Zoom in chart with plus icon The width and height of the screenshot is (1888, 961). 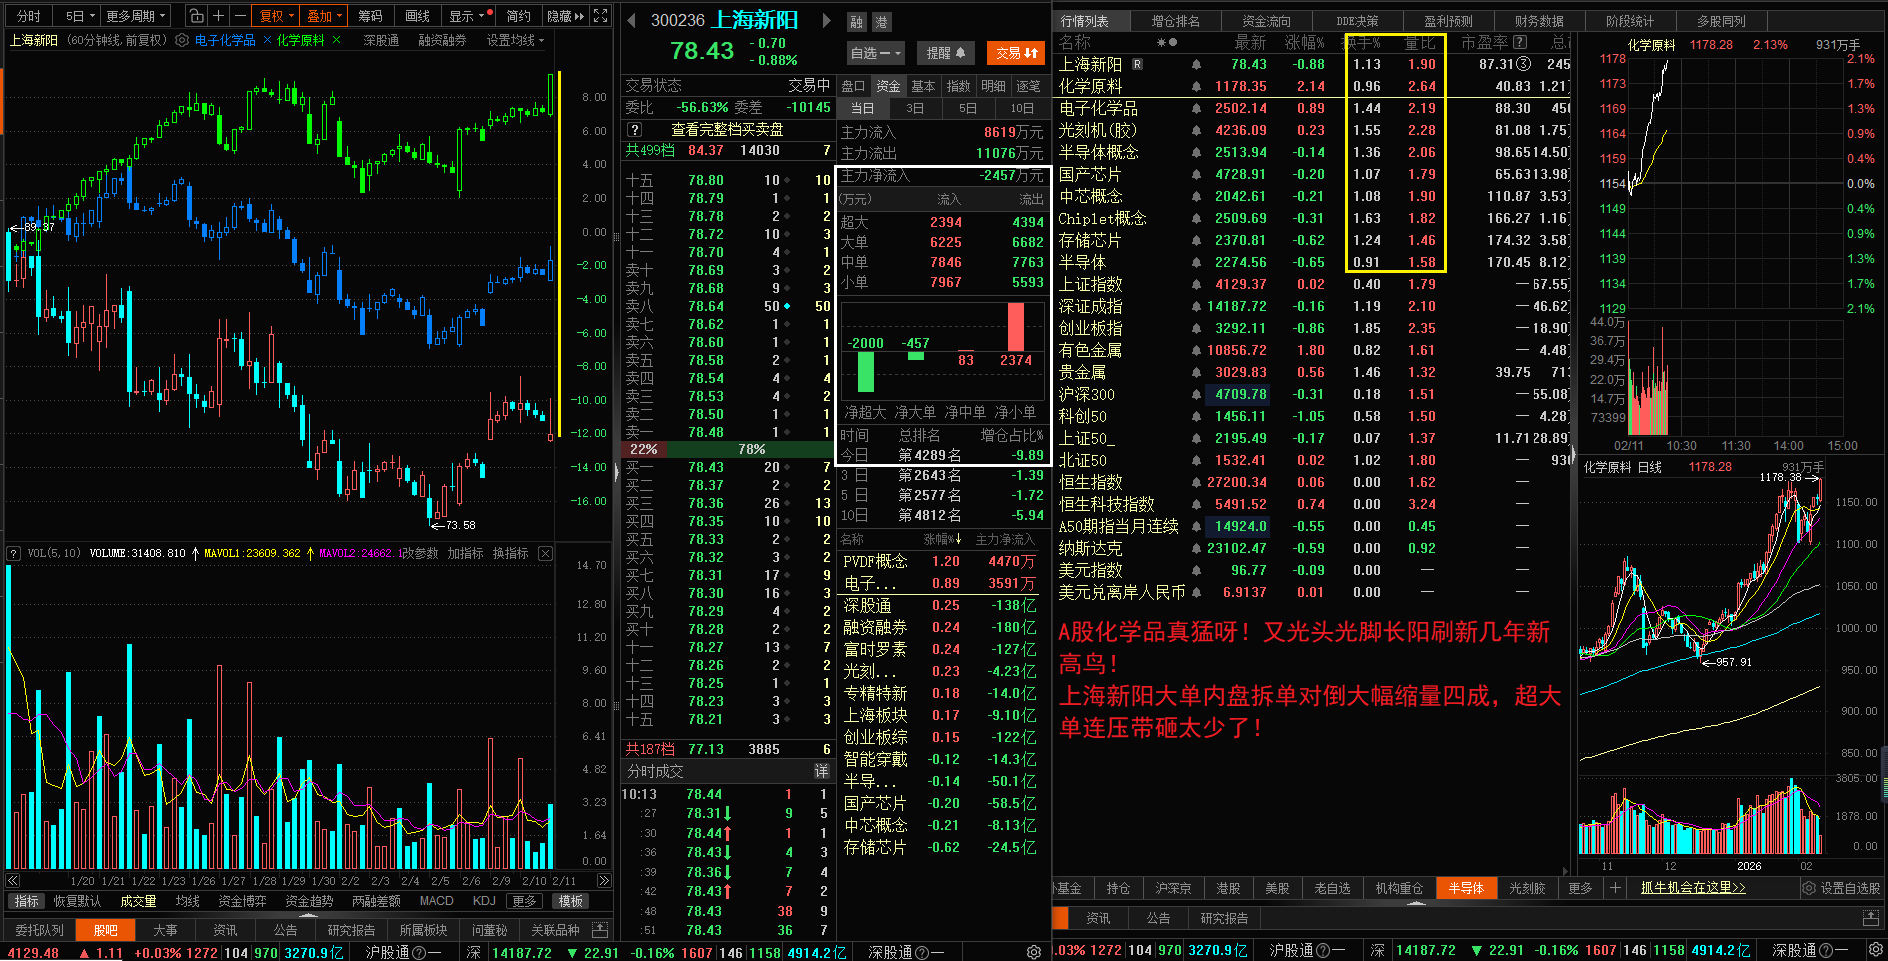[x=218, y=16]
